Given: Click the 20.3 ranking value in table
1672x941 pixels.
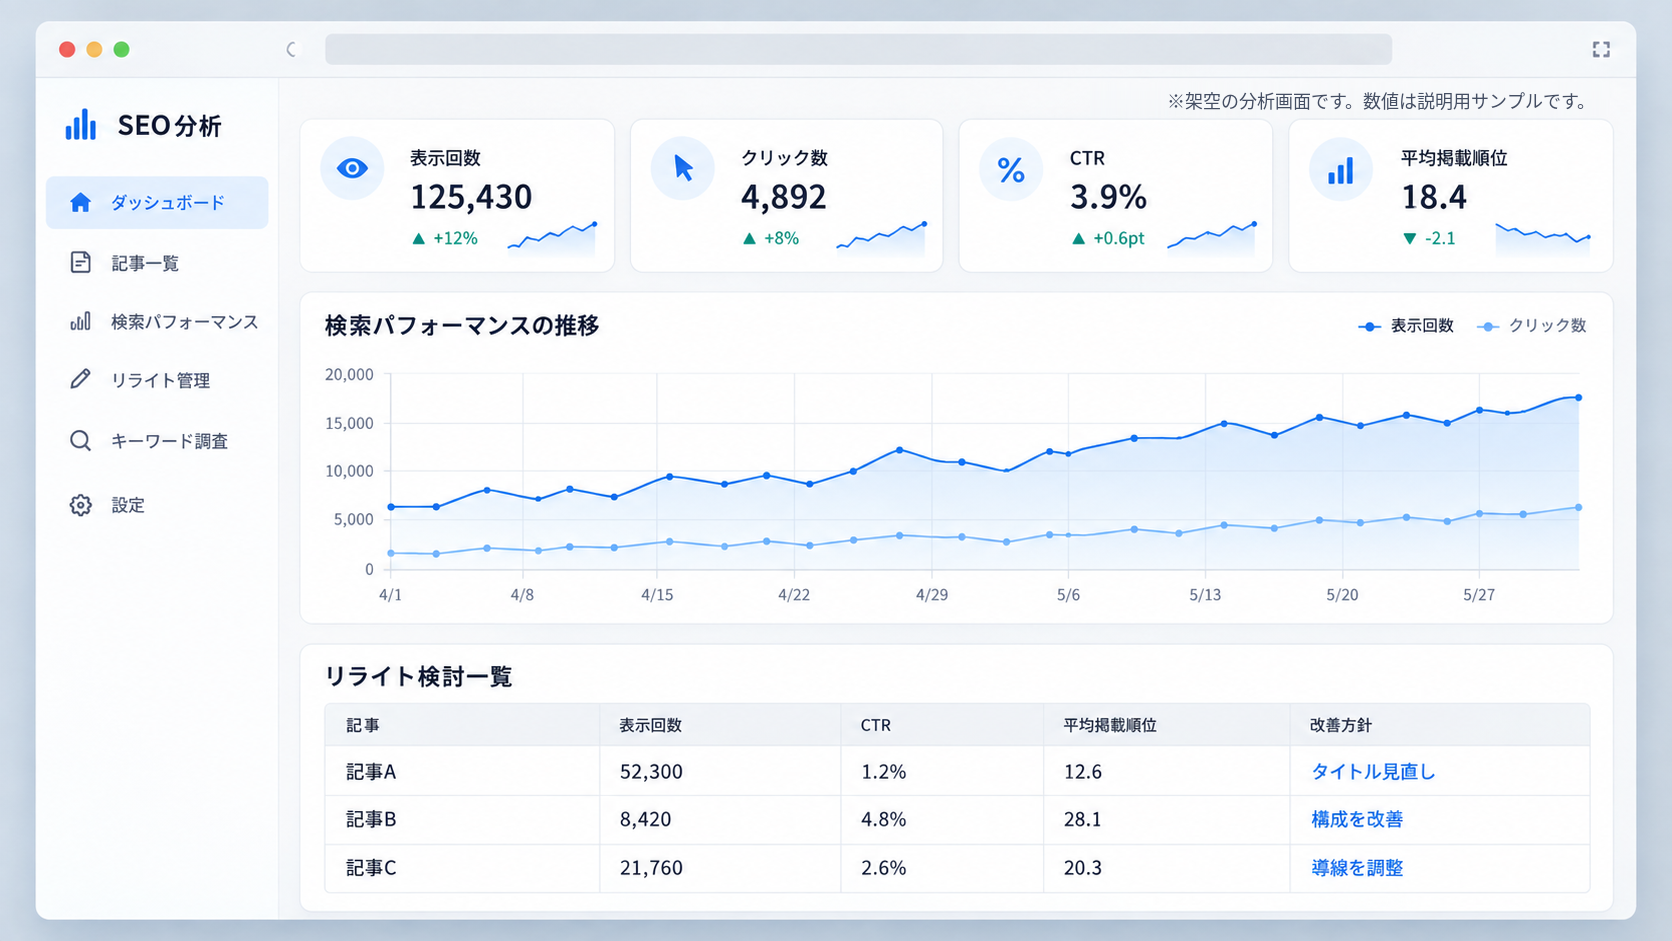Looking at the screenshot, I should click(1083, 868).
